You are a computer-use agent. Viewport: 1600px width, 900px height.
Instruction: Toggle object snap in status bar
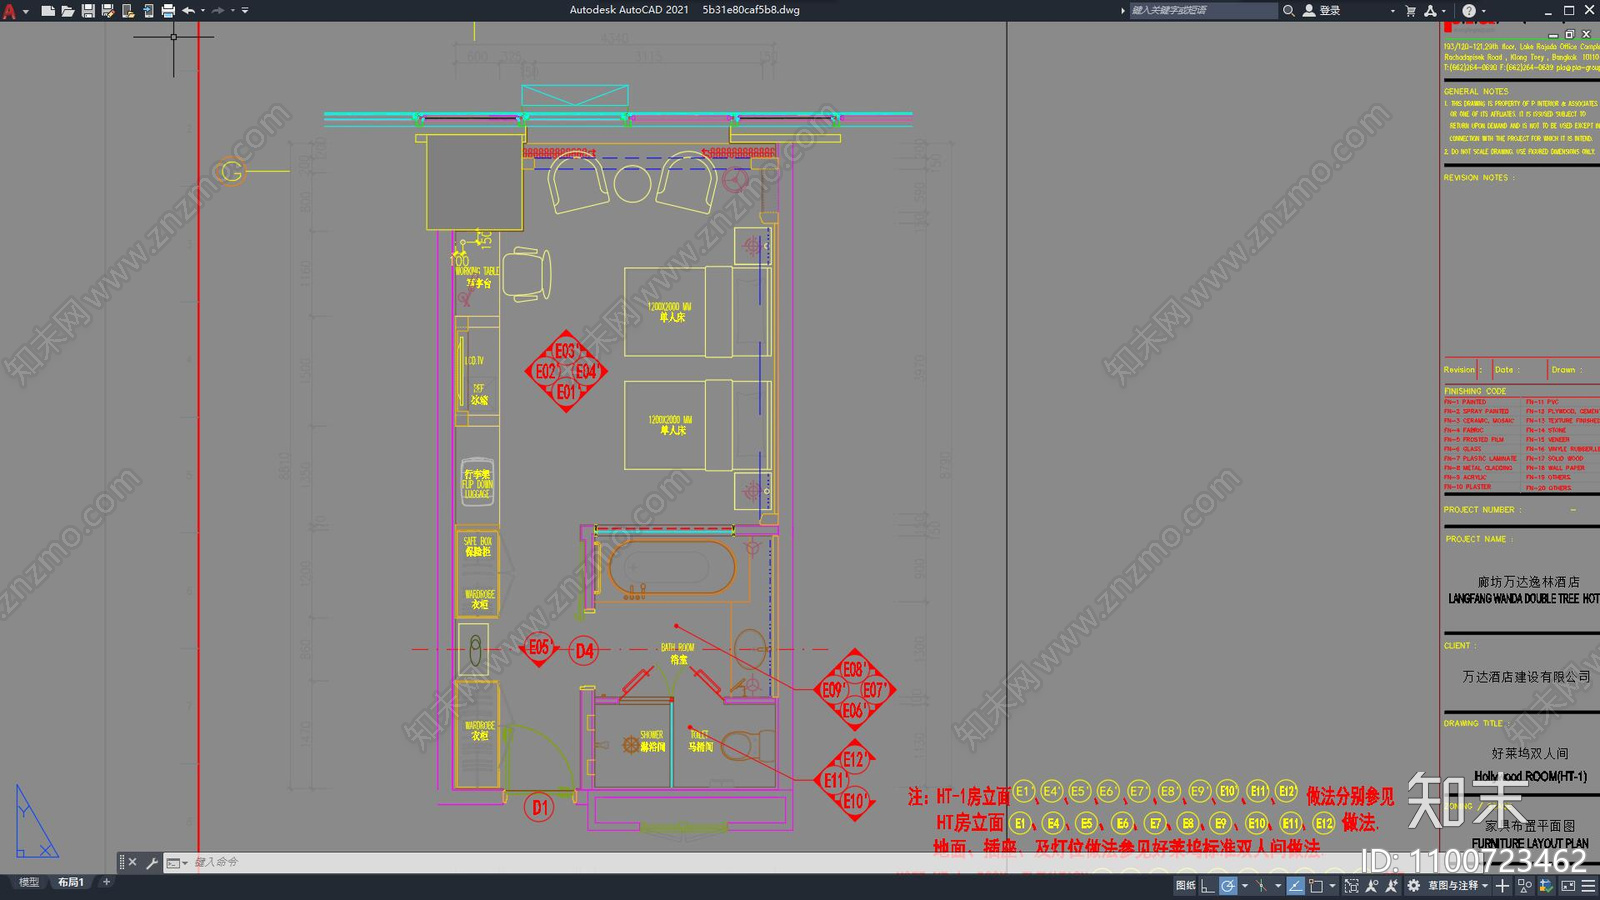click(1316, 886)
